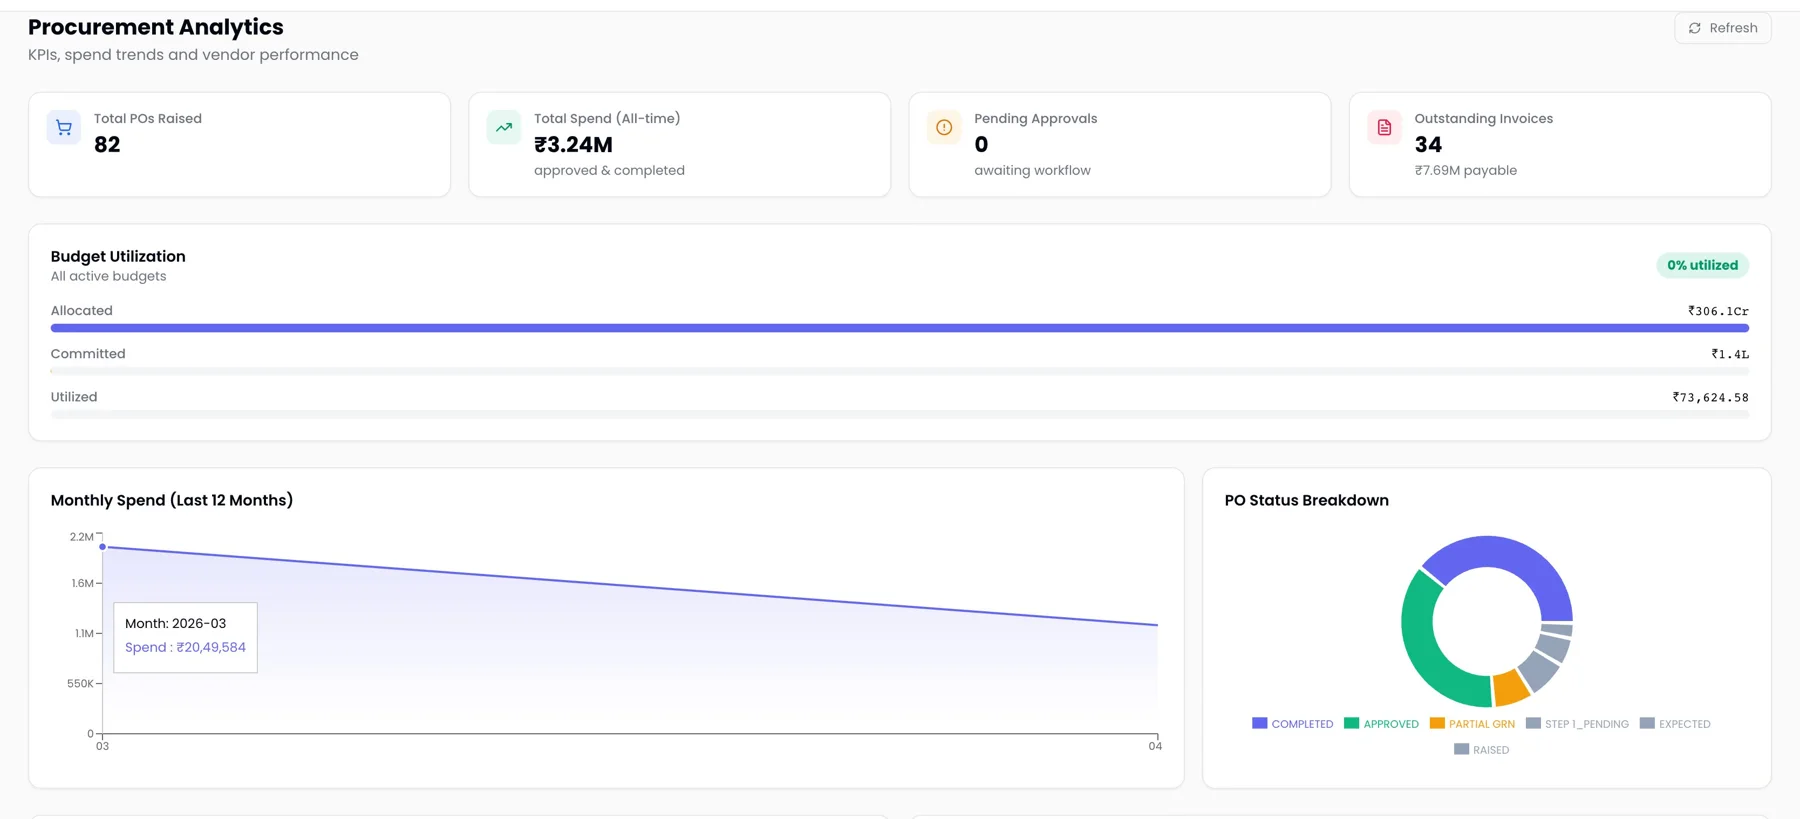
Task: Click the Utilized budget progress bar
Action: point(900,414)
